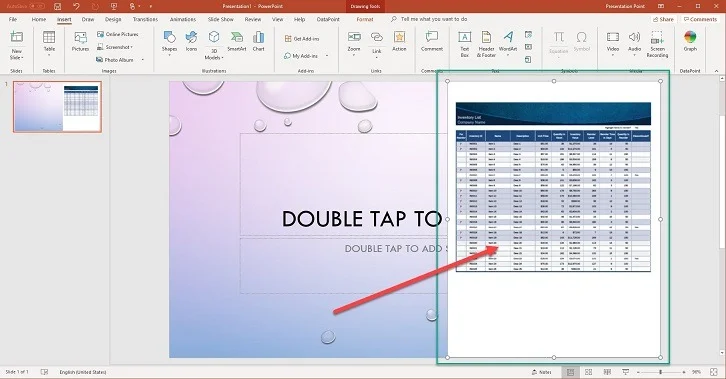Viewport: 726px width, 379px height.
Task: Undo the last action
Action: point(76,6)
